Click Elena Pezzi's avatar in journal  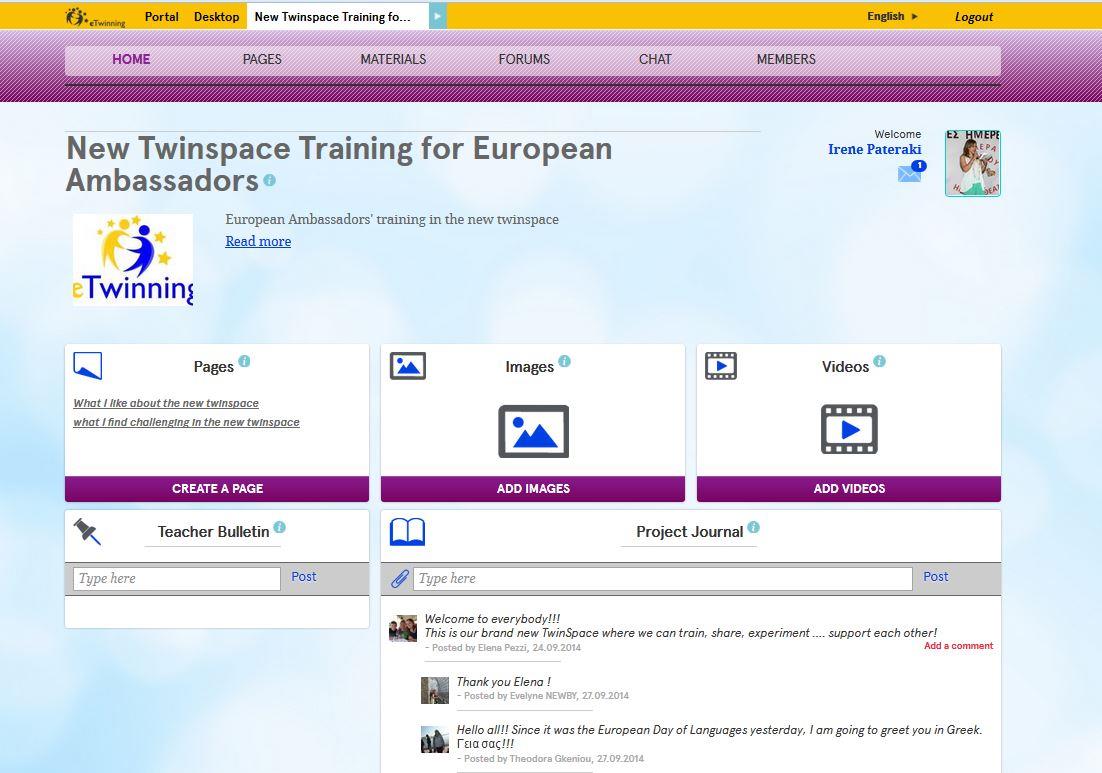[403, 628]
